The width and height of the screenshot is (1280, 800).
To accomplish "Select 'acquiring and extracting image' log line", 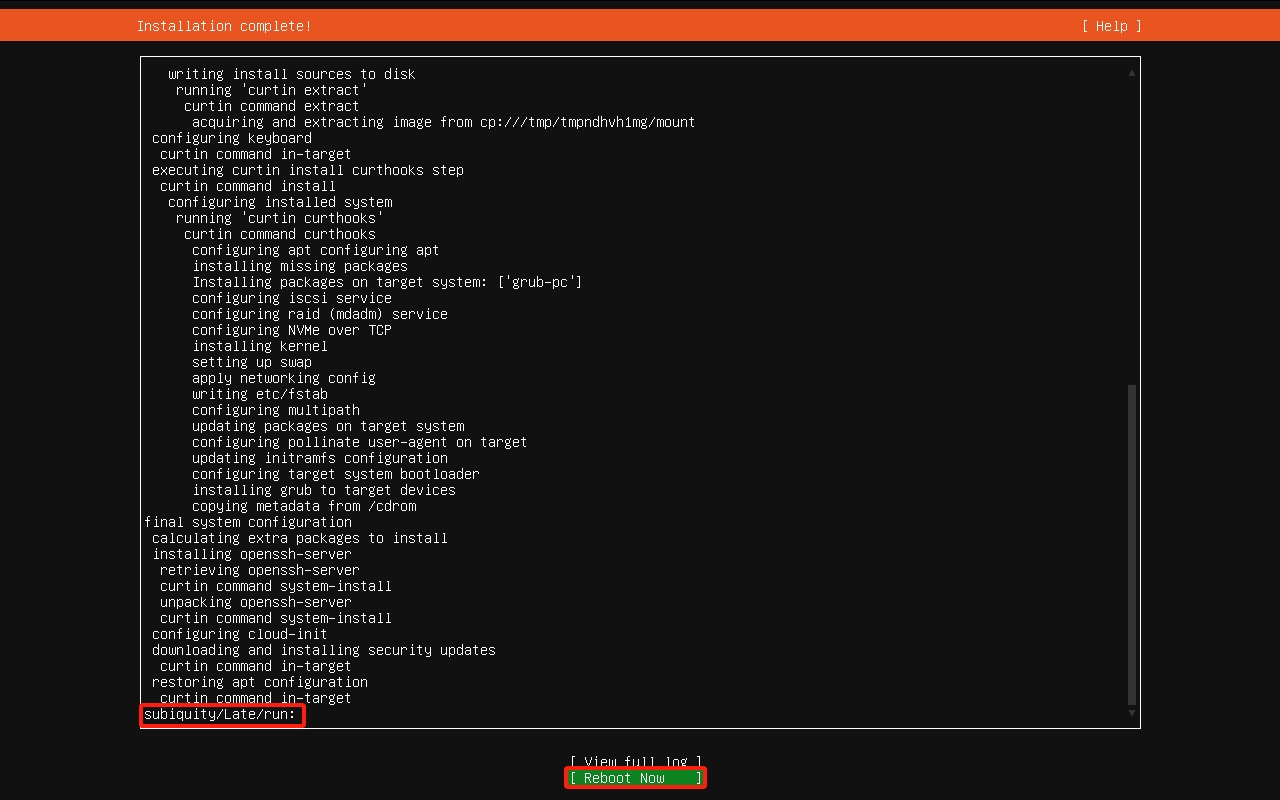I will (444, 122).
